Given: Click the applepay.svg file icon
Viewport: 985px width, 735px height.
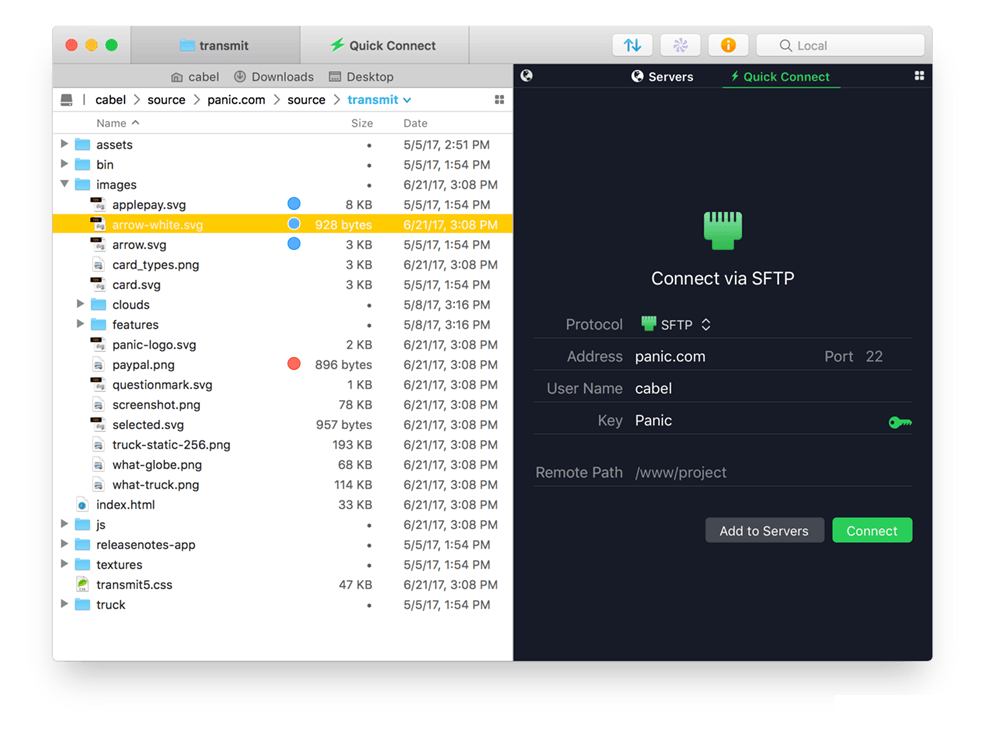Looking at the screenshot, I should (98, 205).
